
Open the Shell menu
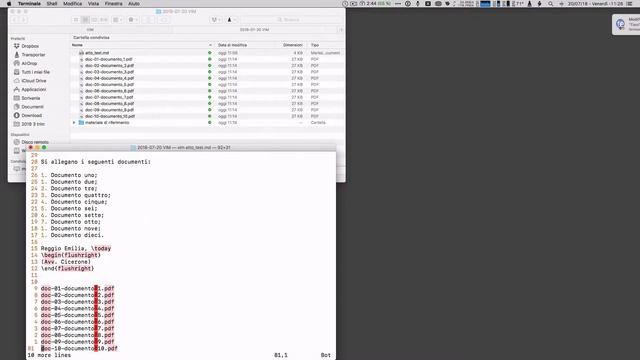click(x=52, y=4)
